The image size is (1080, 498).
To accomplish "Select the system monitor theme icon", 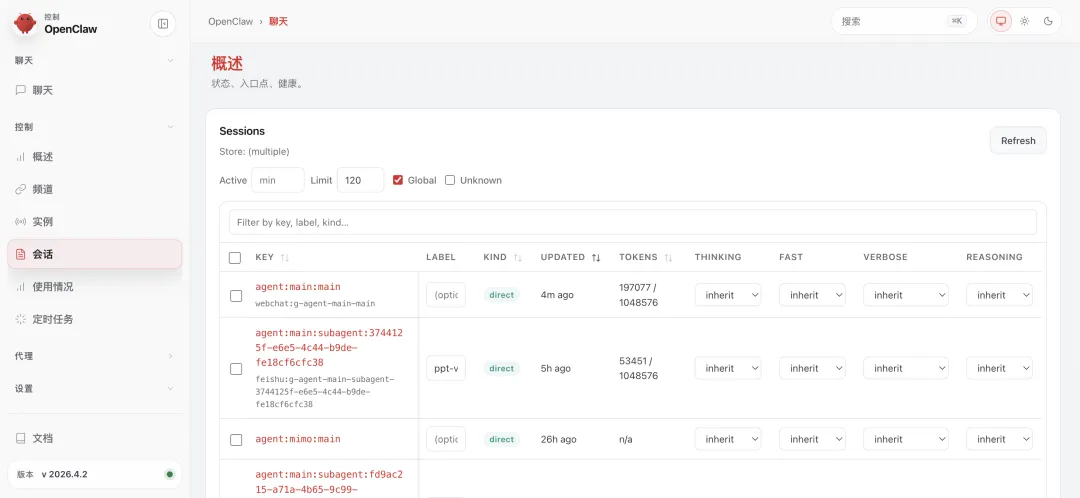I will (x=1001, y=21).
